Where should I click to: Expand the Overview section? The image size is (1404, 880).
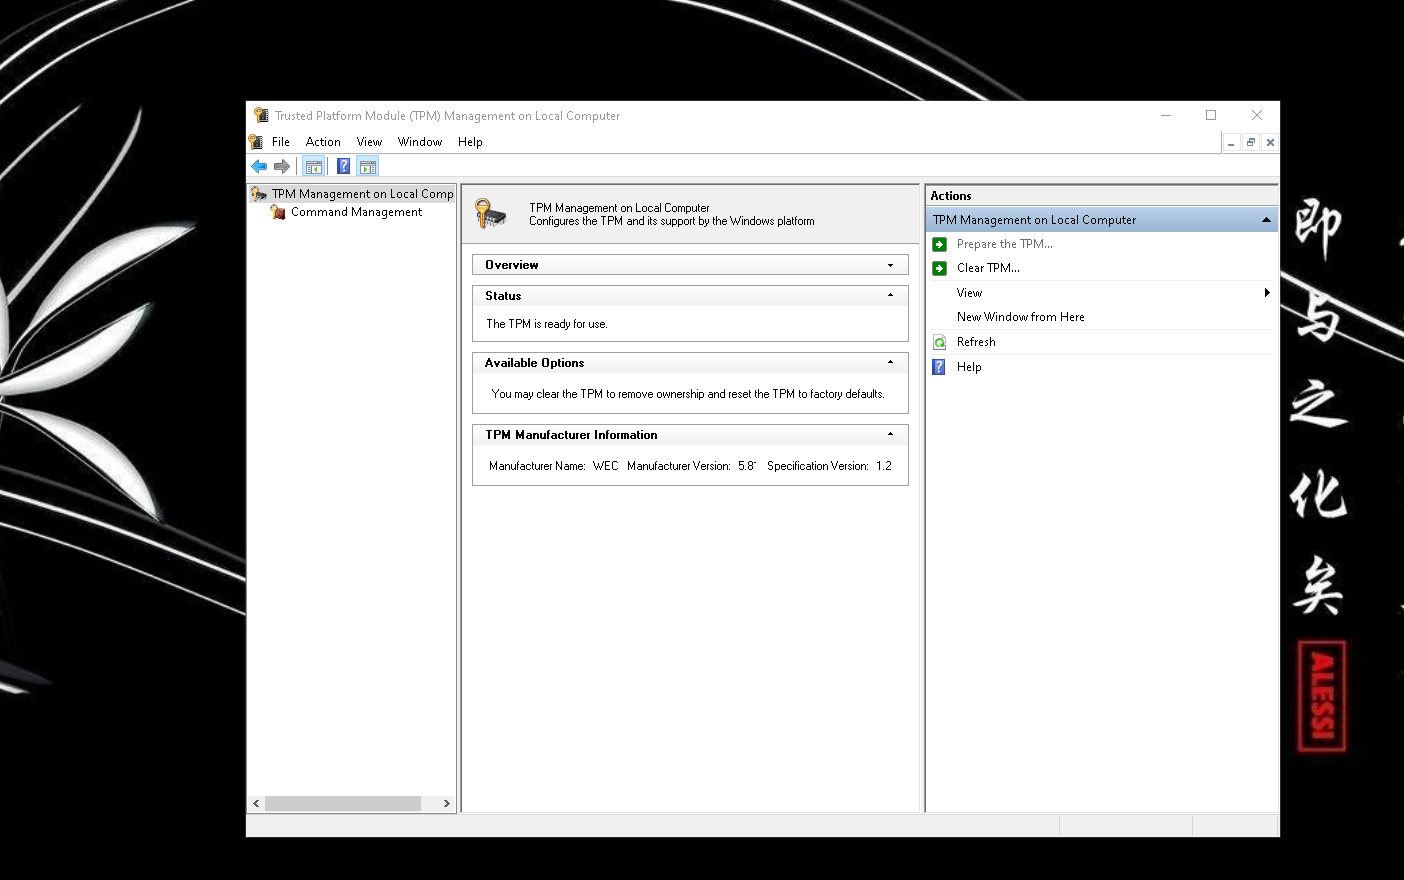(890, 265)
